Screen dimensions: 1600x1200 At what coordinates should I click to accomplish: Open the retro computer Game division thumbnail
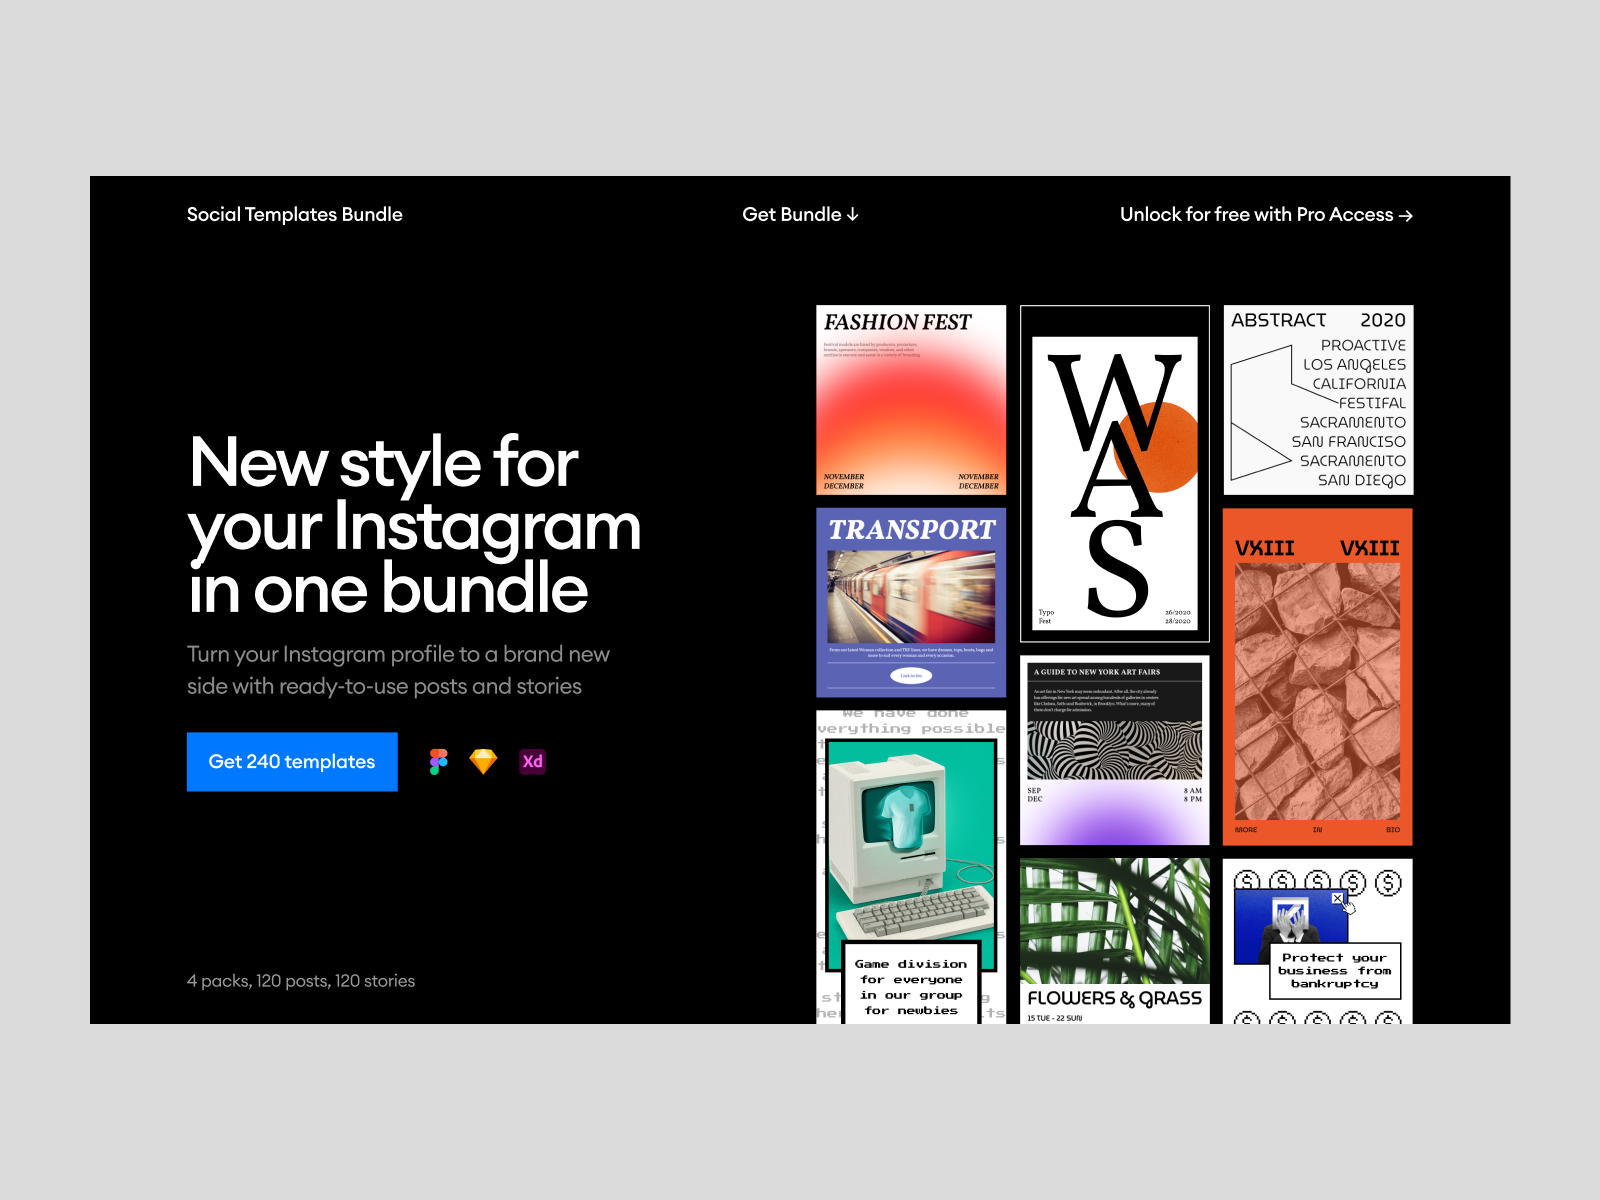click(911, 867)
